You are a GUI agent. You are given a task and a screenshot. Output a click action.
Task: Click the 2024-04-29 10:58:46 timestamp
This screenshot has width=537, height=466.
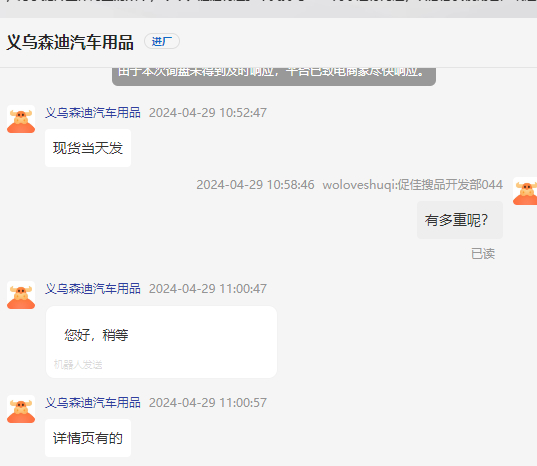[x=255, y=185]
